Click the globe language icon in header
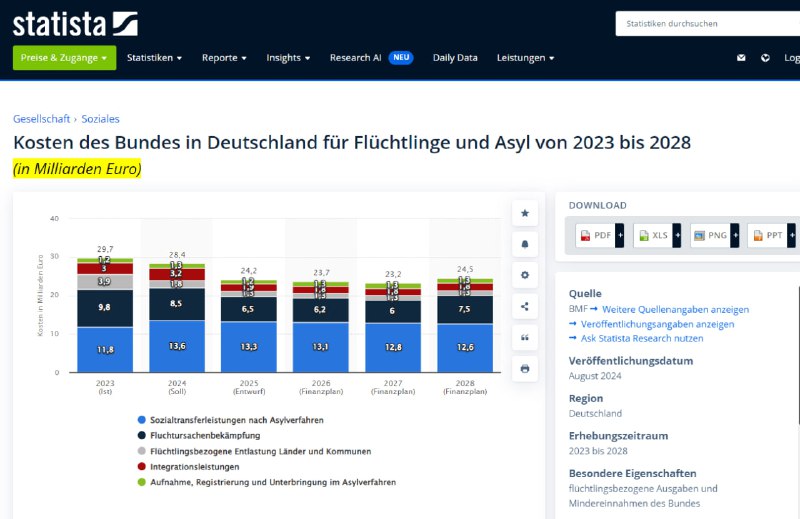 coord(765,58)
